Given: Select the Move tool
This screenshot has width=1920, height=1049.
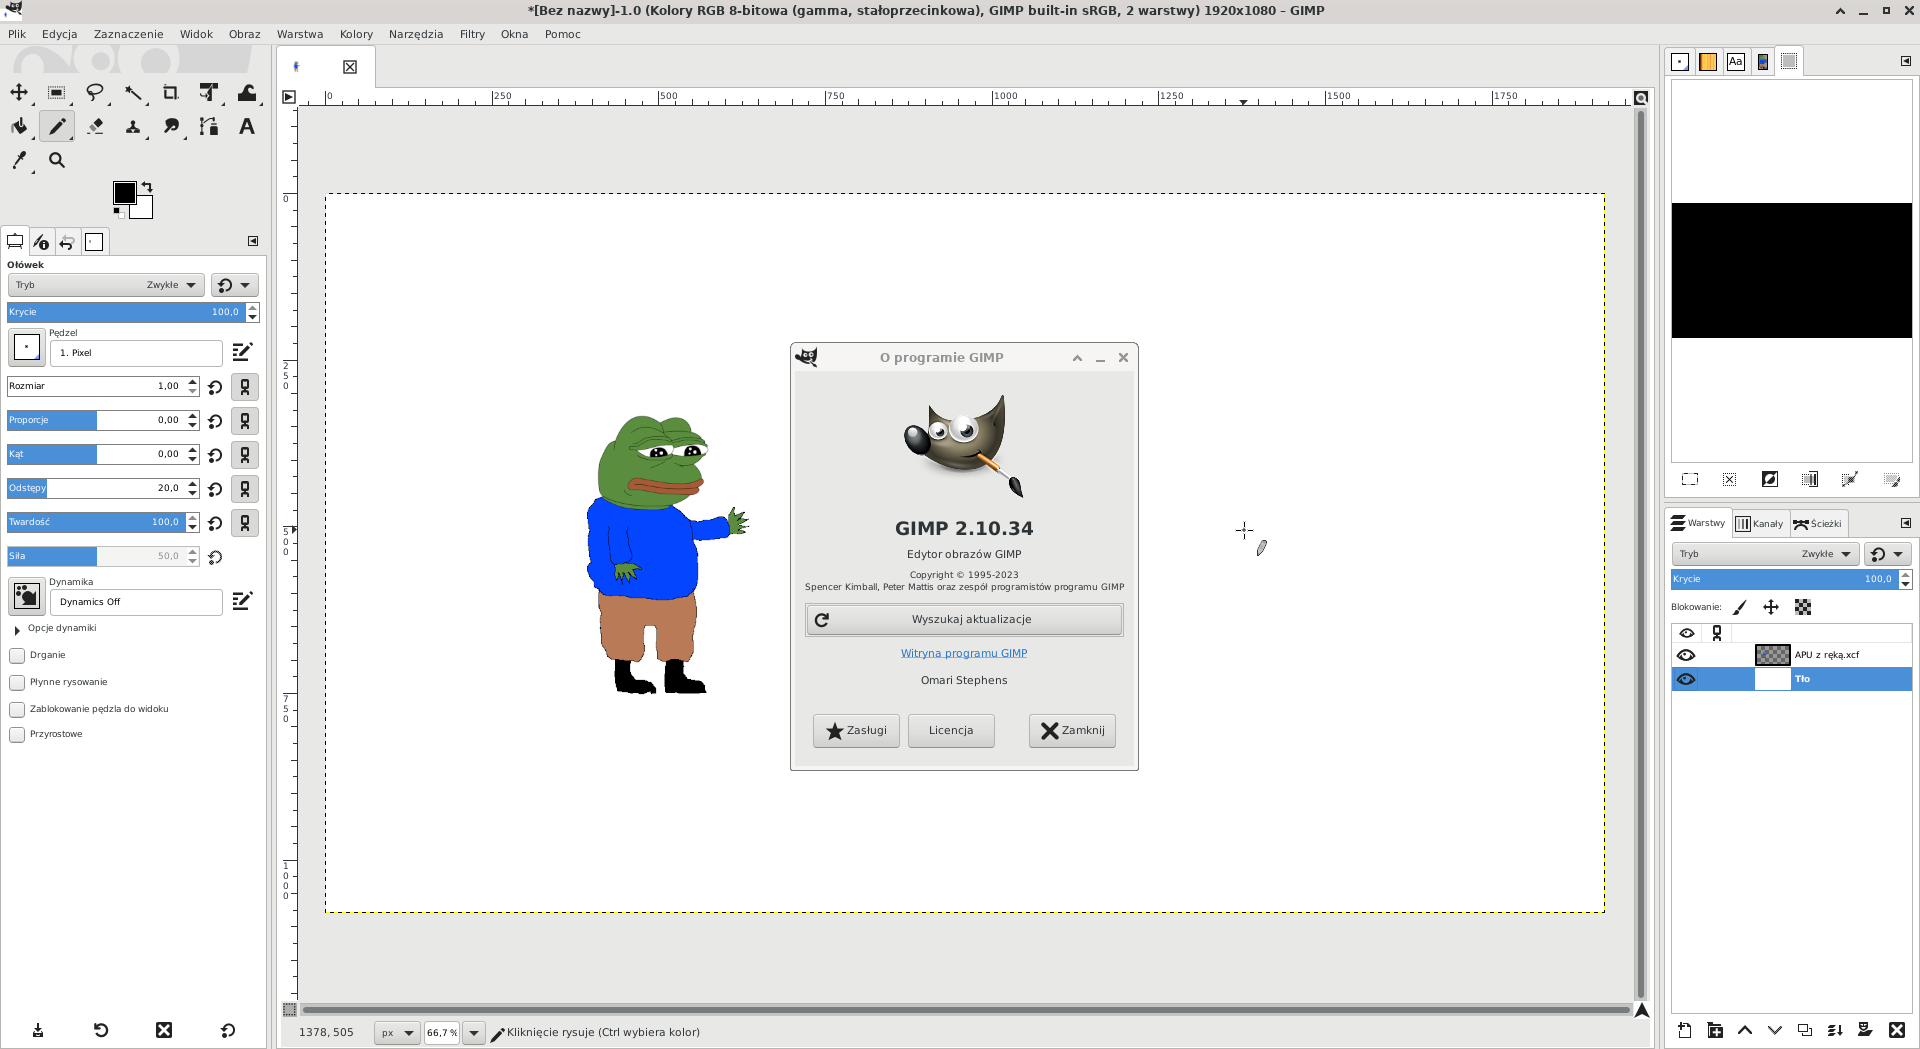Looking at the screenshot, I should click(x=19, y=93).
